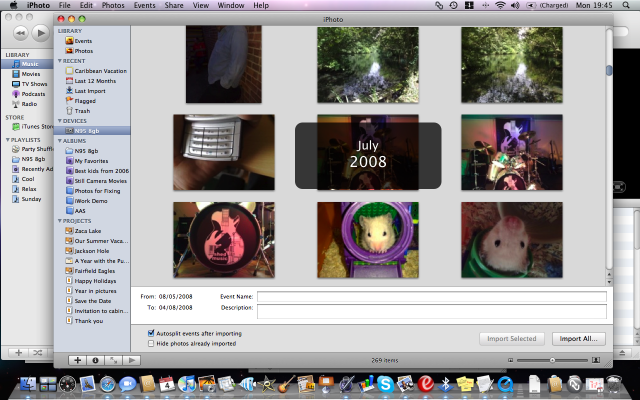Select bass drum guitar logo photo
This screenshot has width=640, height=400.
click(x=224, y=240)
